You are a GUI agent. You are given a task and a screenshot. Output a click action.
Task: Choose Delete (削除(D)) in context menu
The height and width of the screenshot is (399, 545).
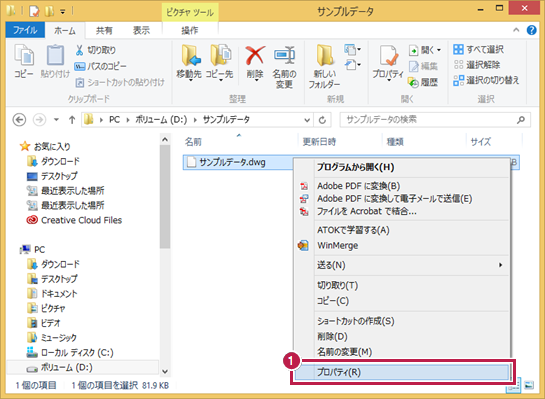coord(402,336)
